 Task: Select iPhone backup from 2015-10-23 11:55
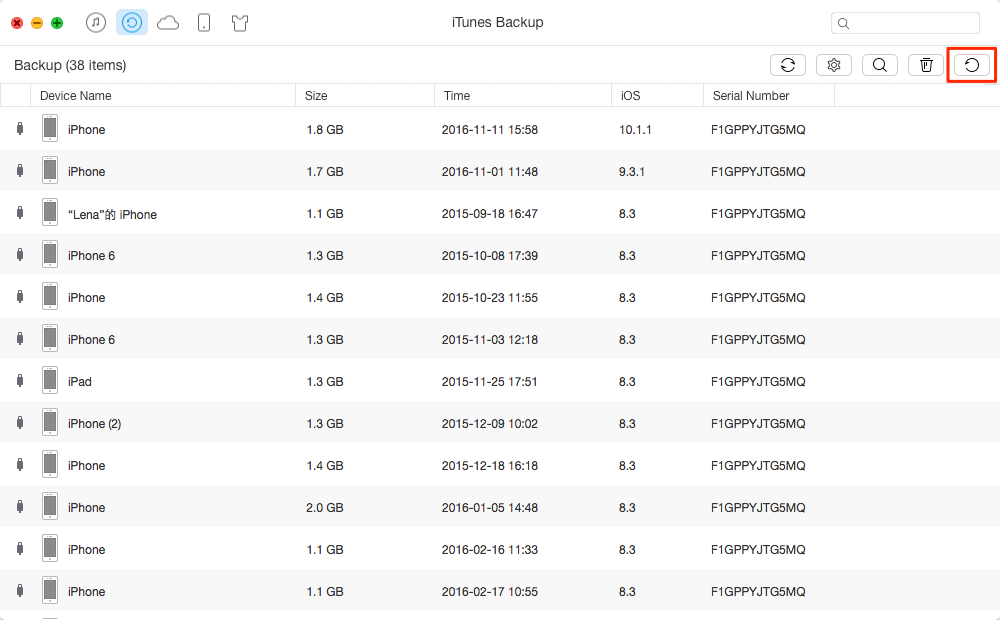500,297
